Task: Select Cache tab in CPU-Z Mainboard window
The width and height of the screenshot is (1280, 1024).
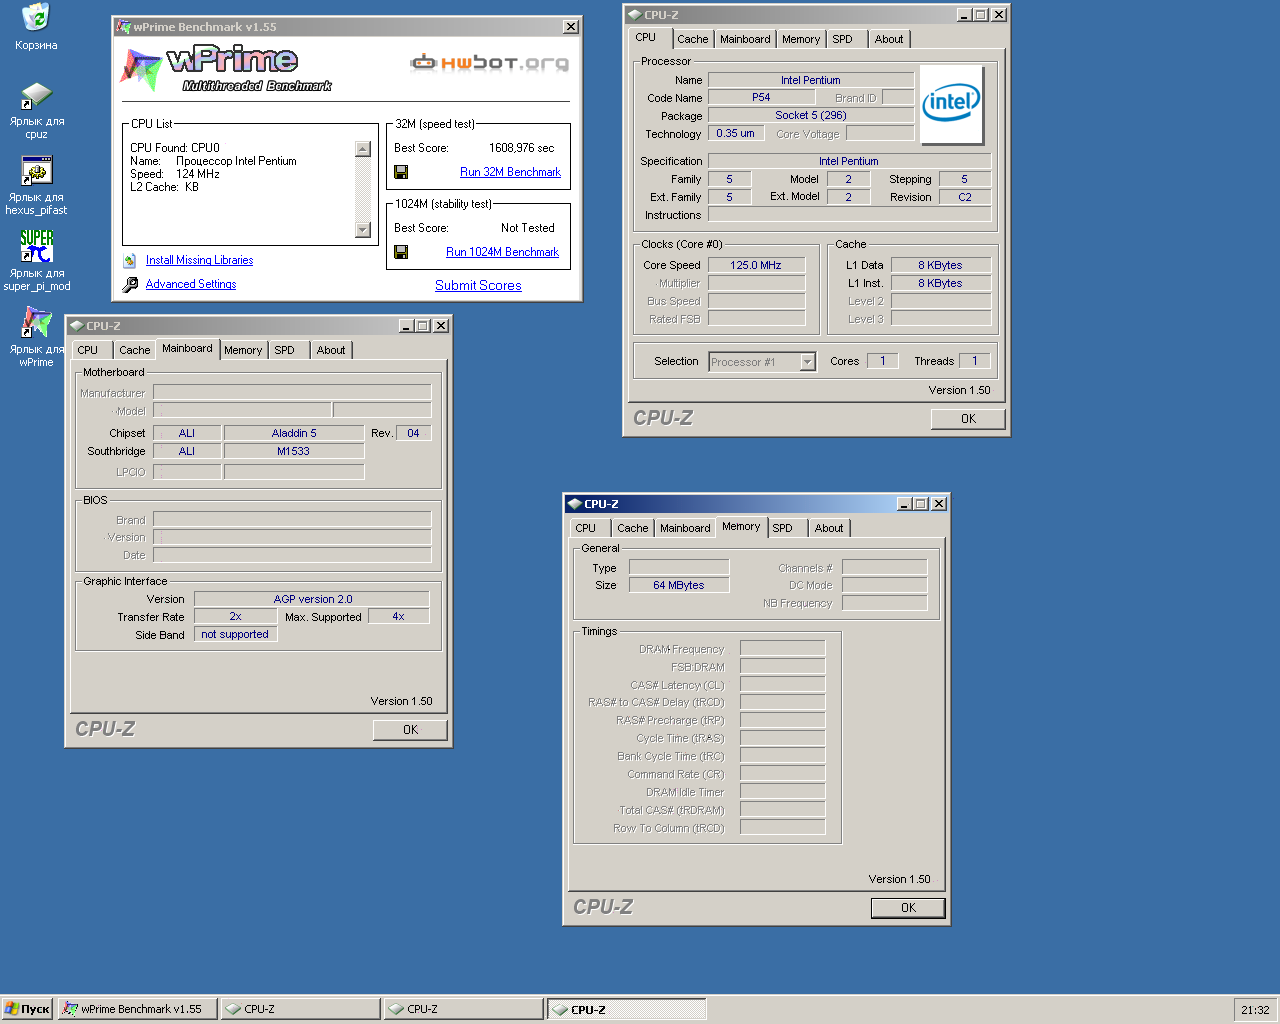Action: (x=134, y=350)
